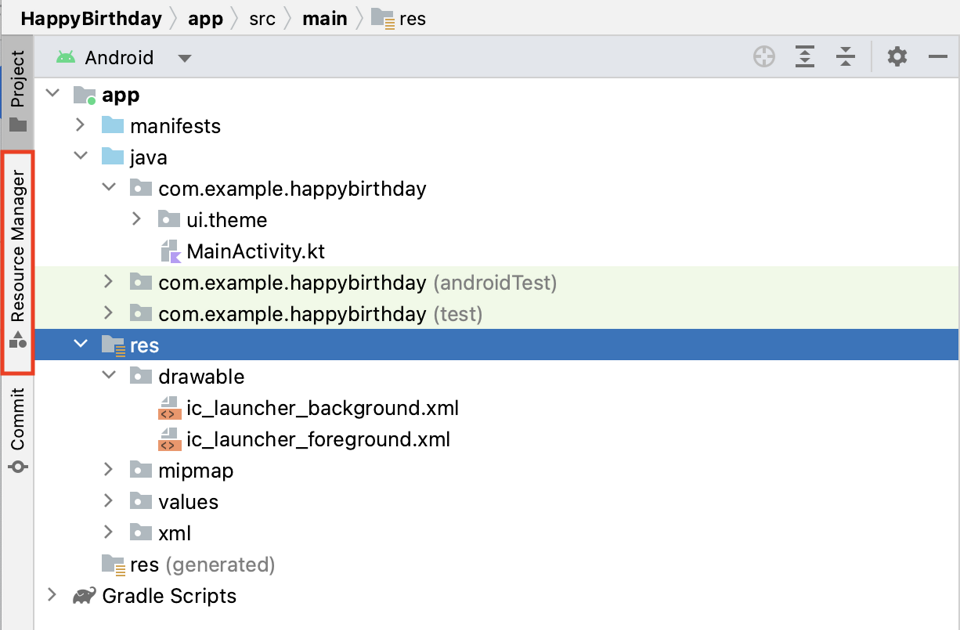Open the Android view selector dropdown
The width and height of the screenshot is (960, 630).
pos(184,57)
